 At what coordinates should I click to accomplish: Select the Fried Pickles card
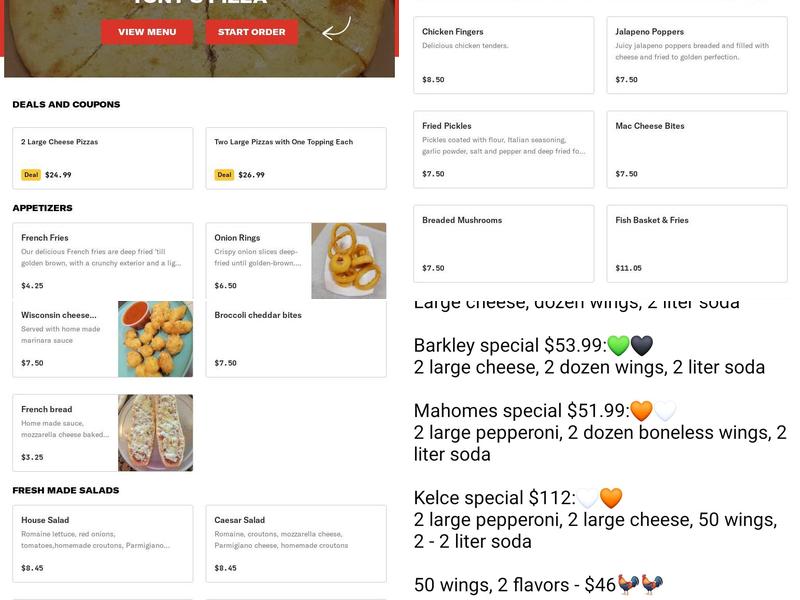point(503,149)
